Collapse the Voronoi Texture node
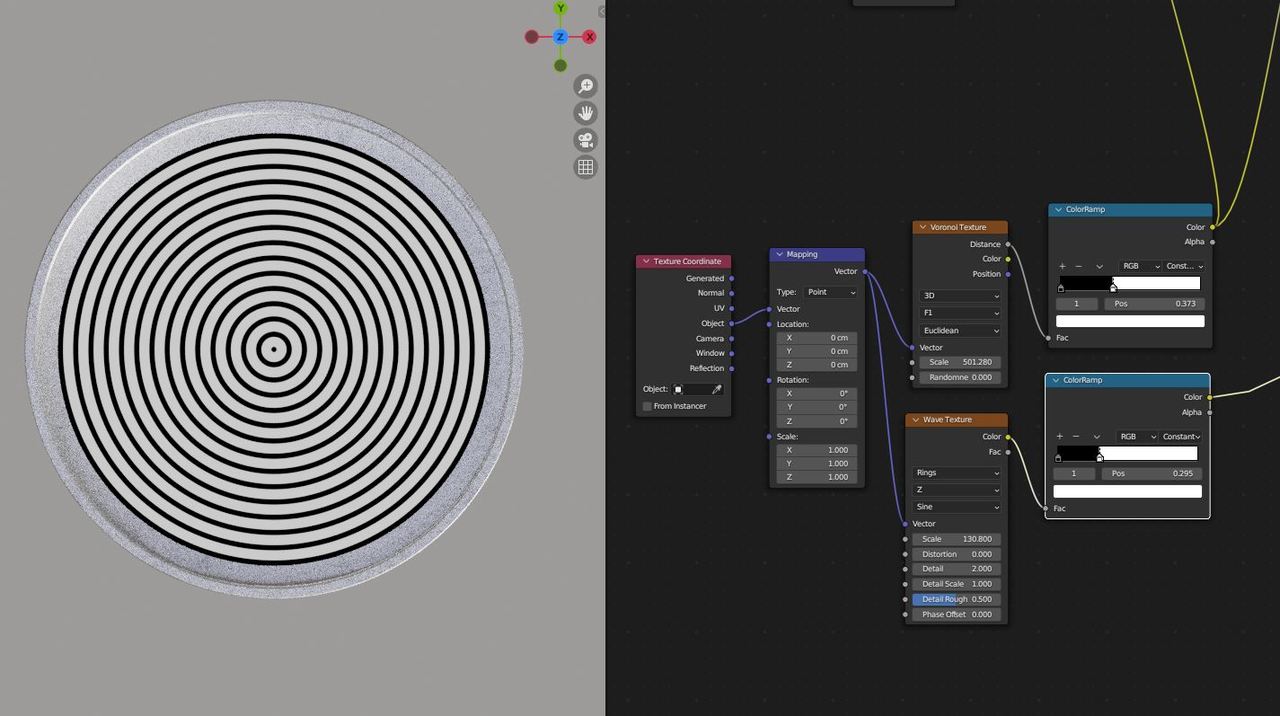Viewport: 1280px width, 716px height. [x=923, y=227]
